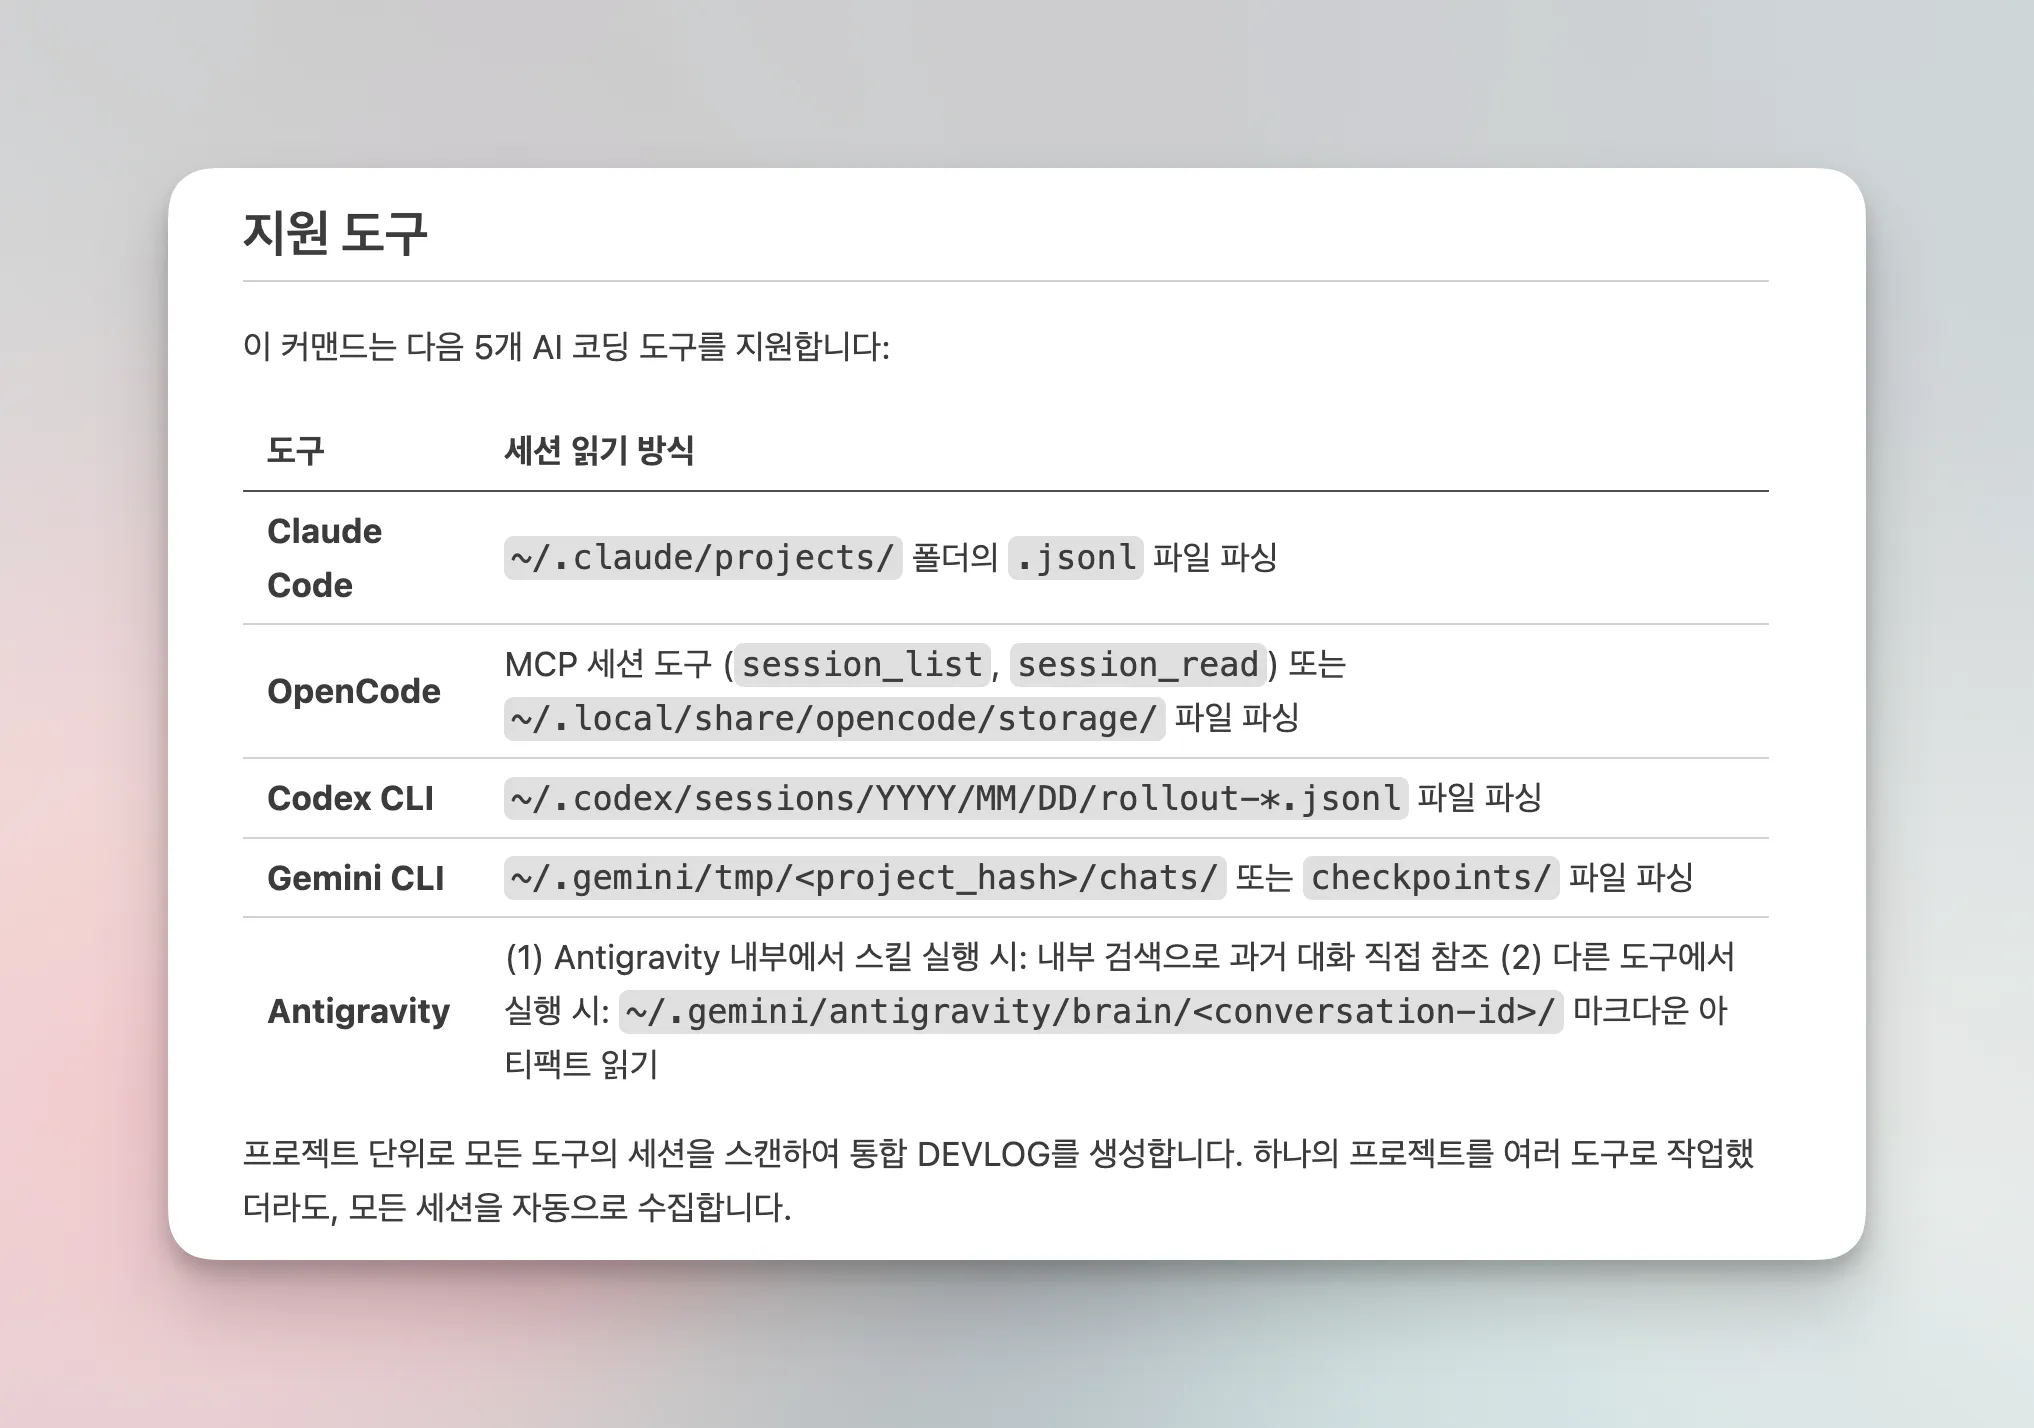This screenshot has width=2034, height=1428.
Task: Select the ~/.claude/projects/ code snippet
Action: click(702, 558)
